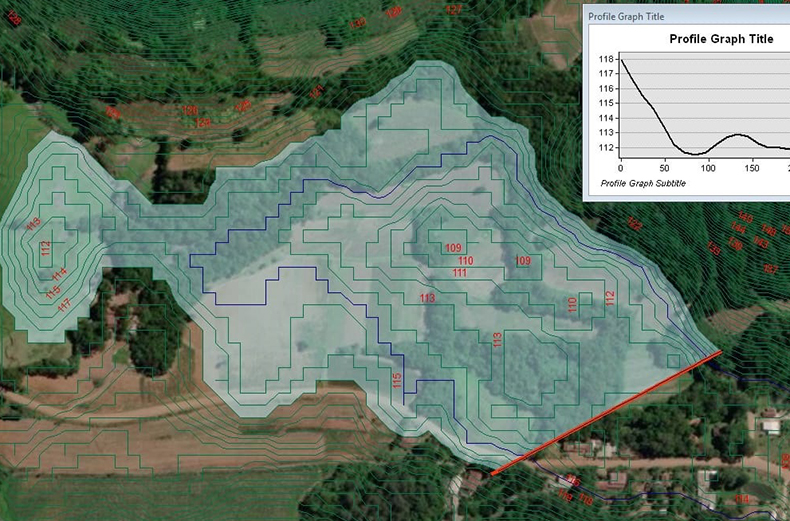The image size is (790, 521).
Task: Click the profile curve's lowest dip in the graph
Action: [694, 154]
